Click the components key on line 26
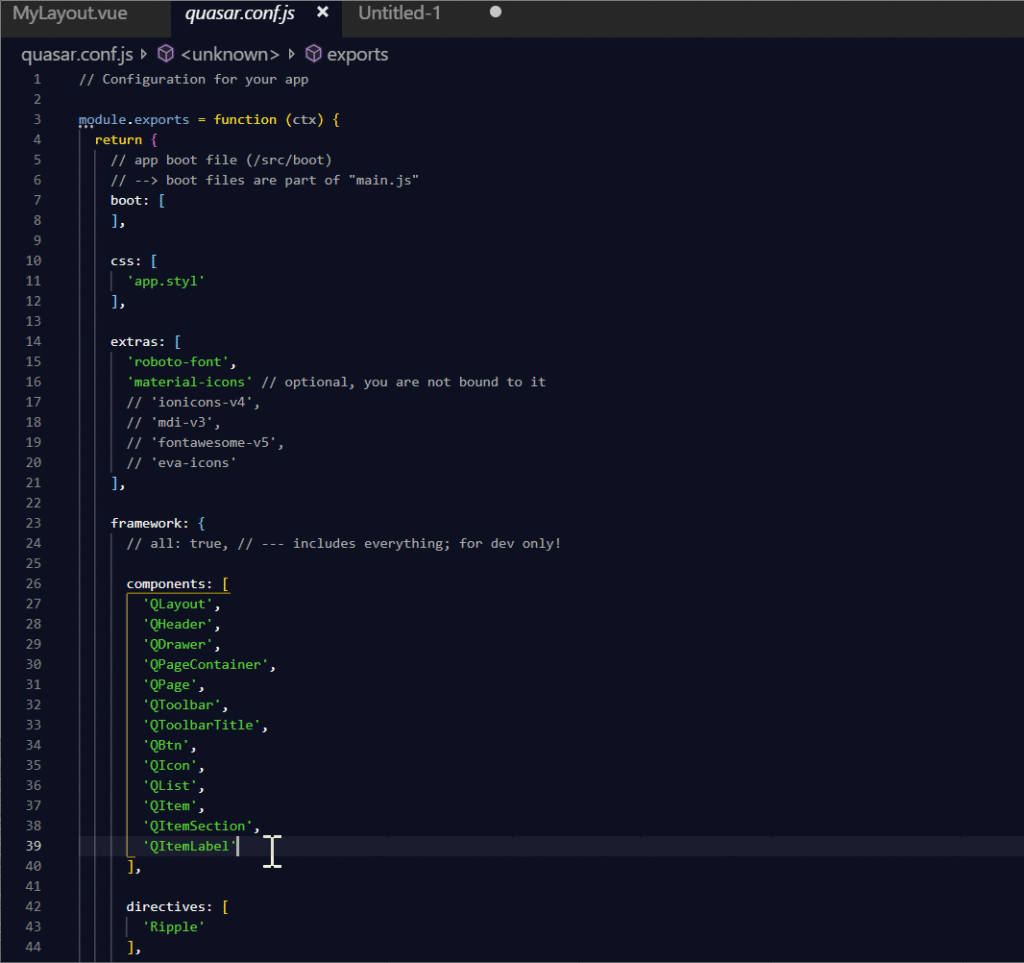This screenshot has height=963, width=1024. tap(169, 584)
